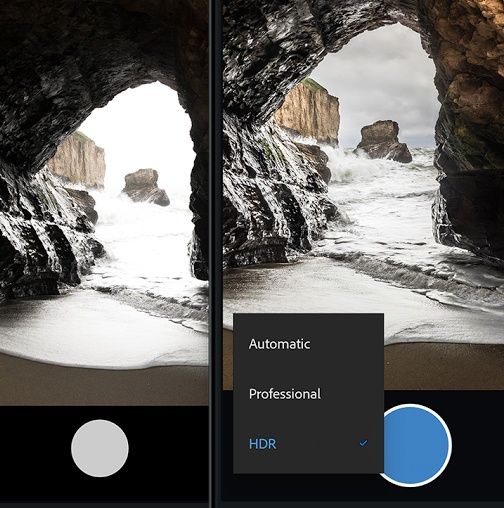Tap the gray shutter button on left
Screen dimensions: 504x508
tap(100, 448)
